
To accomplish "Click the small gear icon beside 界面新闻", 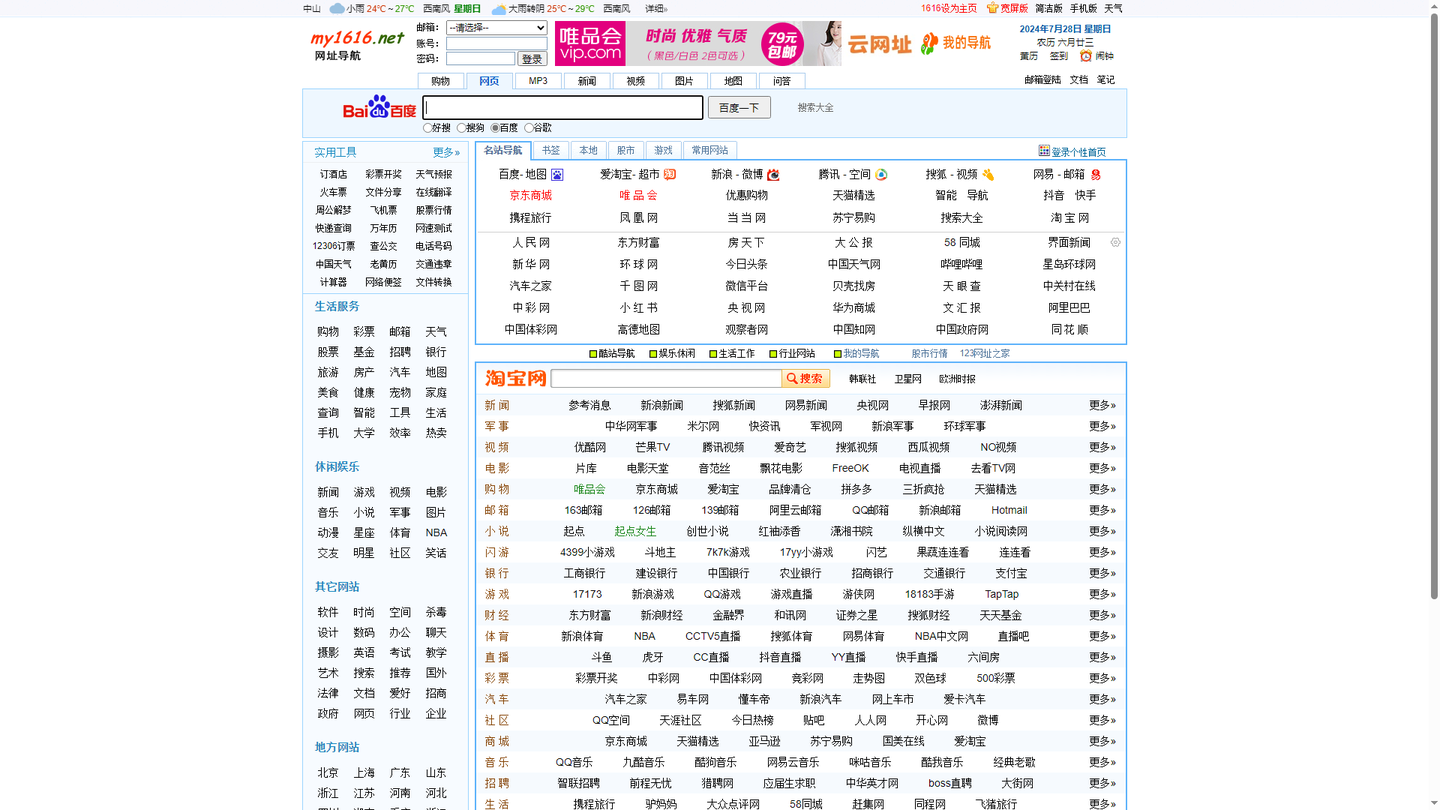I will click(1116, 242).
